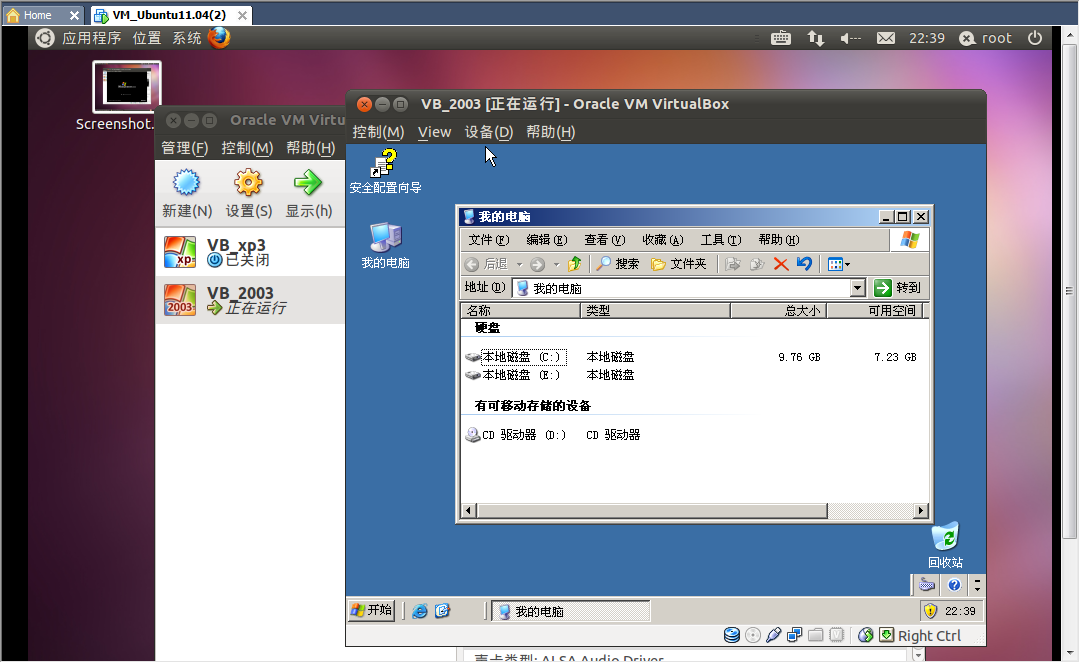Expand the back history dropdown arrow
The image size is (1080, 663).
(x=519, y=264)
